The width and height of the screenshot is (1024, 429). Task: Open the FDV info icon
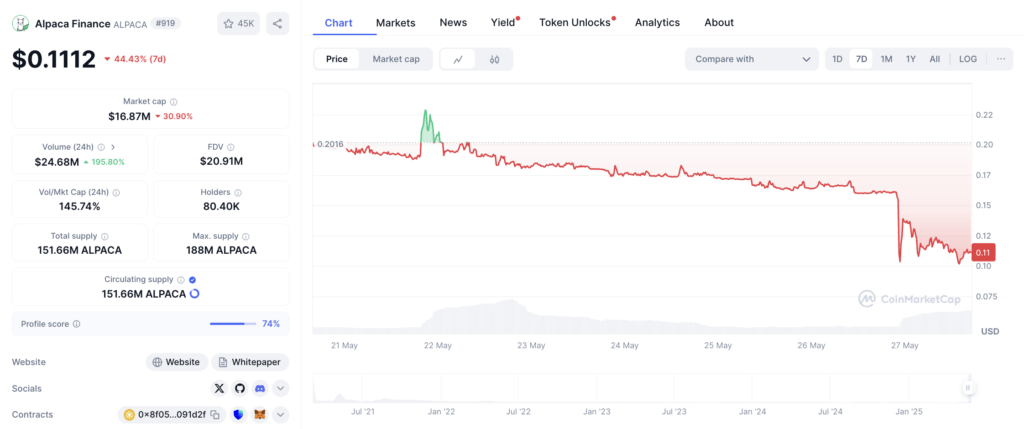231,147
